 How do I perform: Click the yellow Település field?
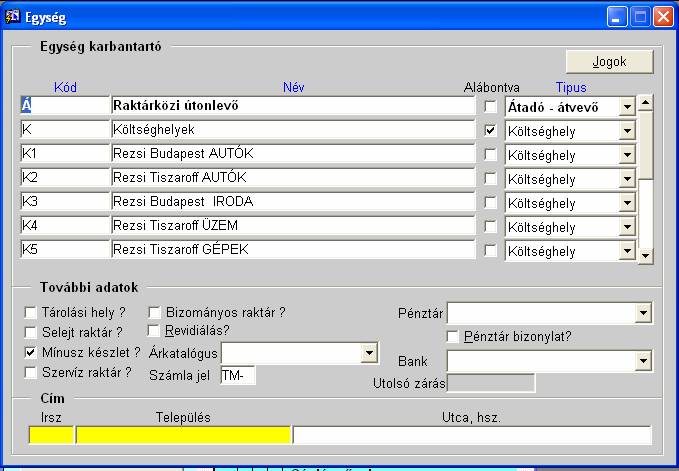point(183,435)
